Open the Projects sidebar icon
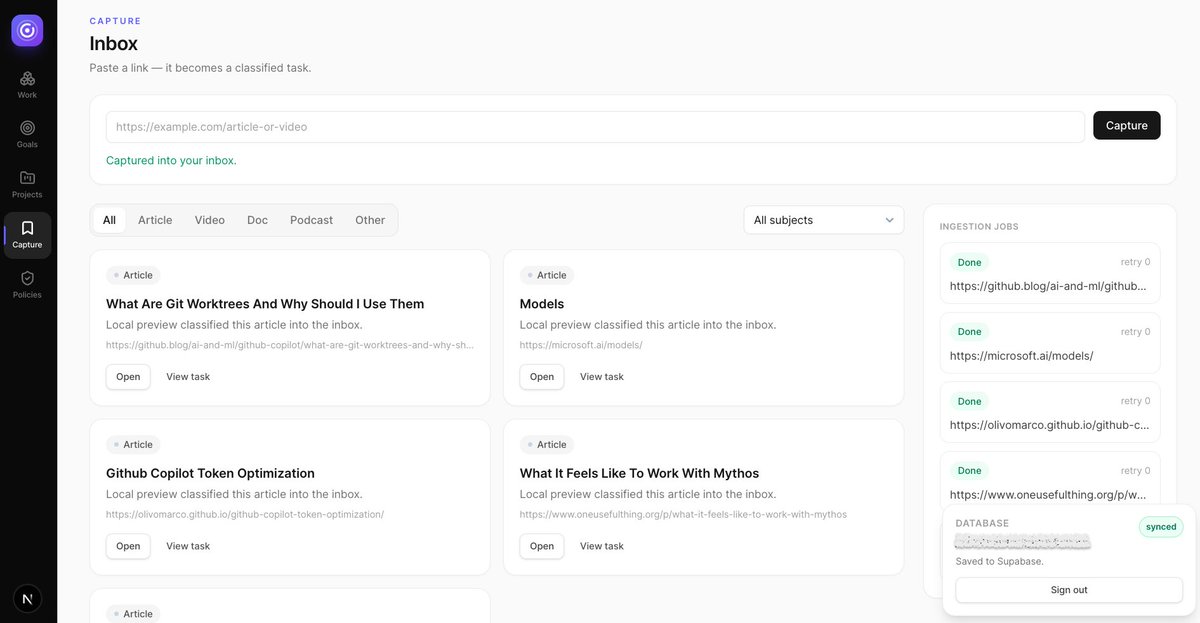The image size is (1200, 623). tap(27, 184)
